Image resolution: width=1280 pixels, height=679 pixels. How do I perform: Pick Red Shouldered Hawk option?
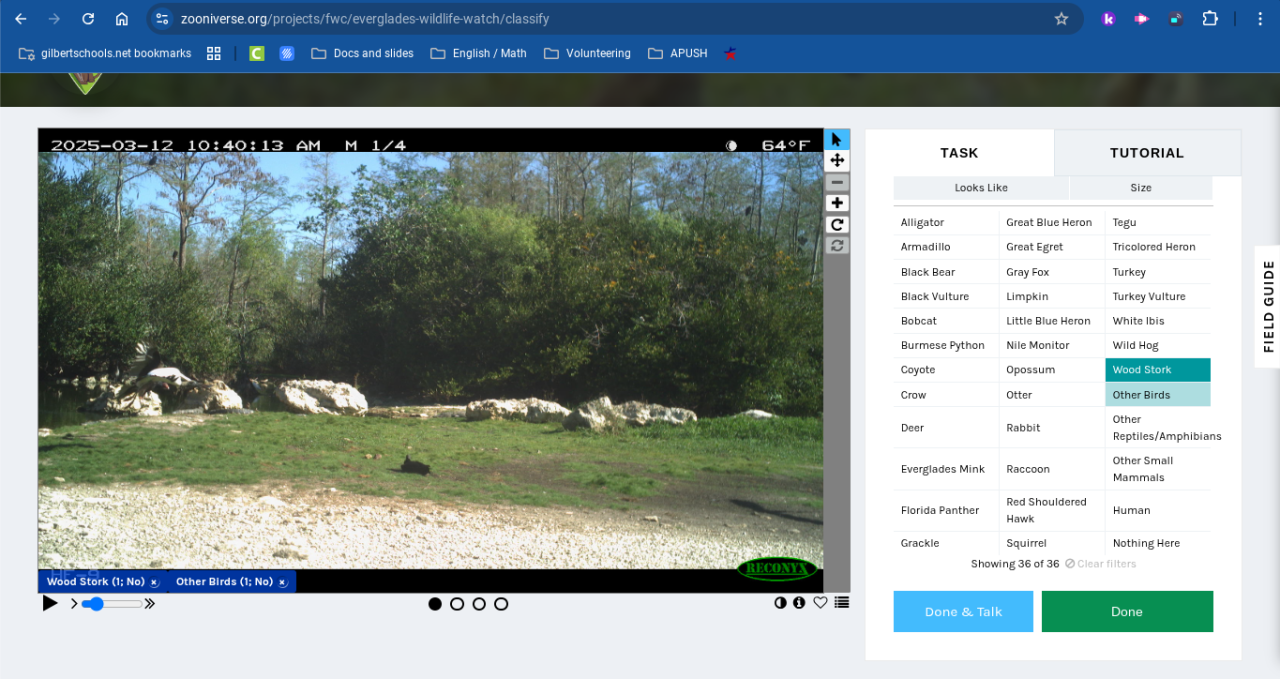coord(1052,510)
